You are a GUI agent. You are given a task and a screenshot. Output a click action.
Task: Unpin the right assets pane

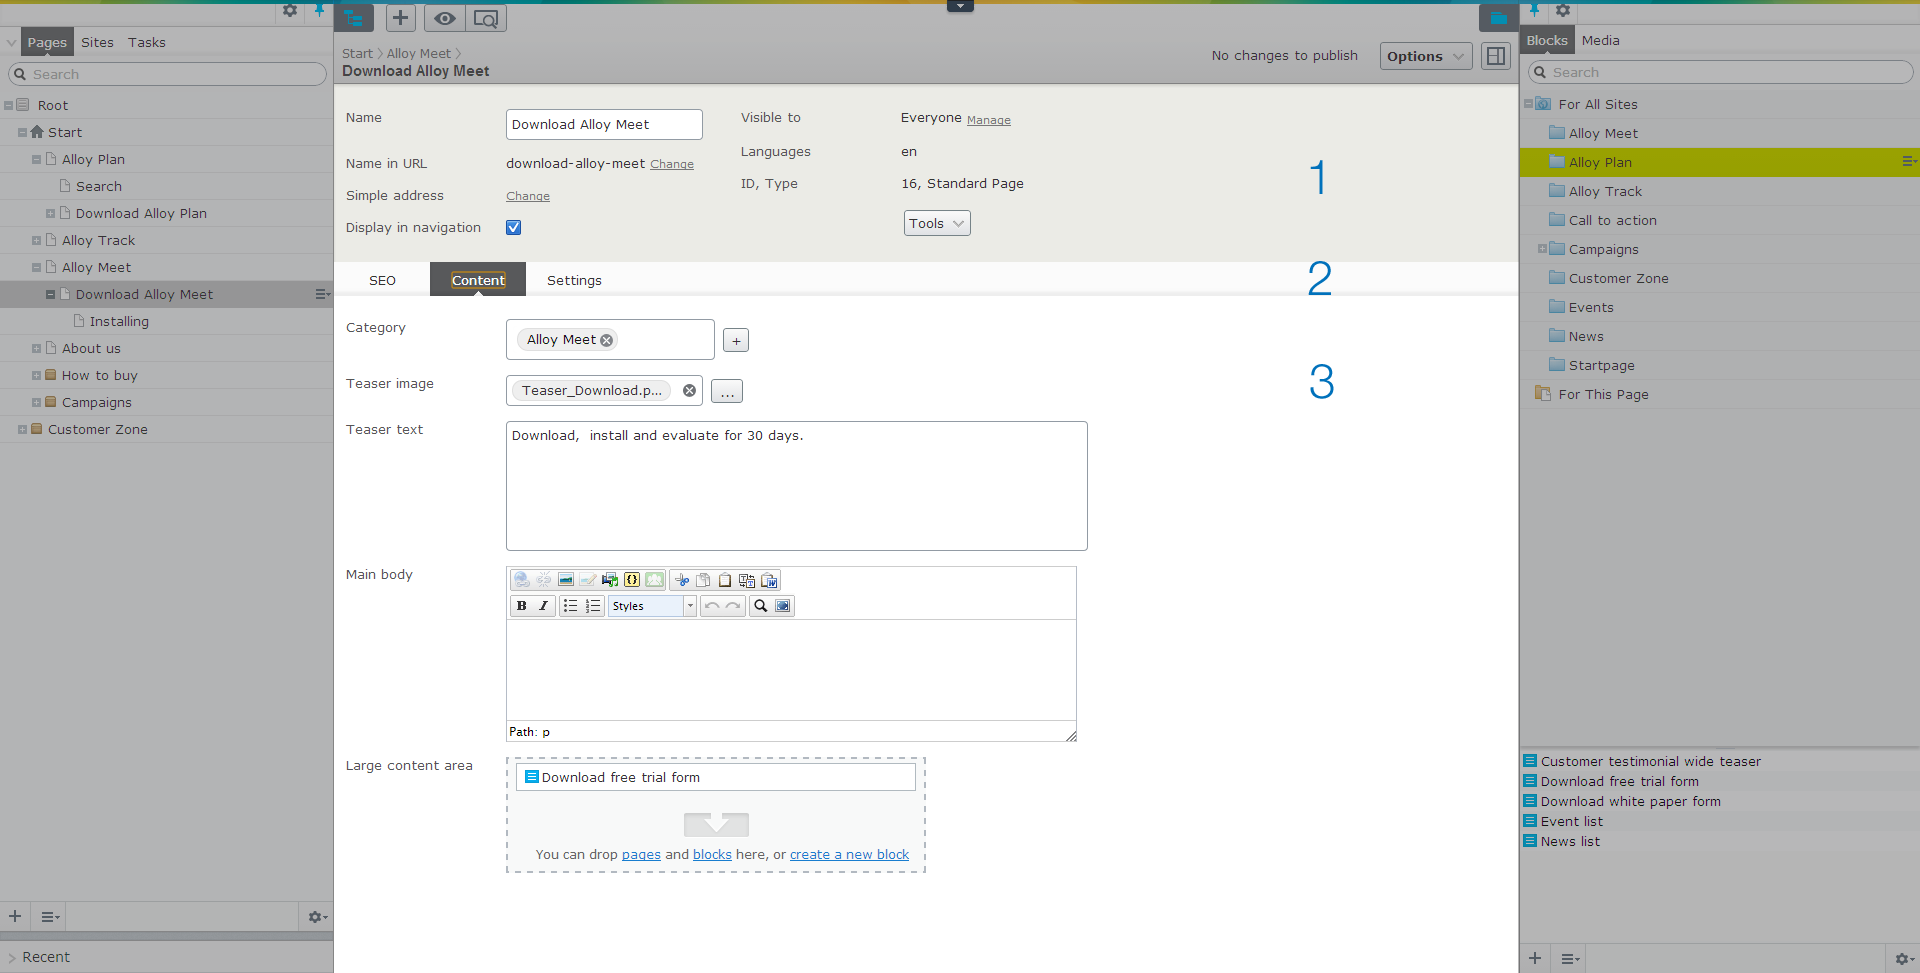pyautogui.click(x=1534, y=11)
